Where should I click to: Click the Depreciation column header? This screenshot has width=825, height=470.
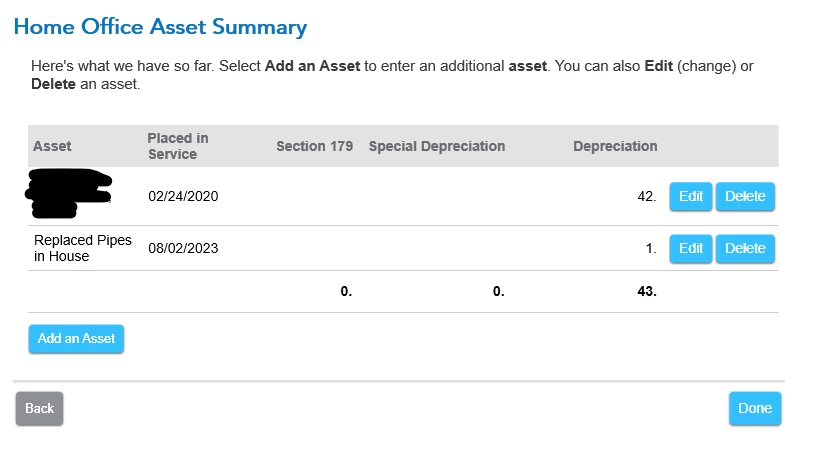(x=615, y=146)
